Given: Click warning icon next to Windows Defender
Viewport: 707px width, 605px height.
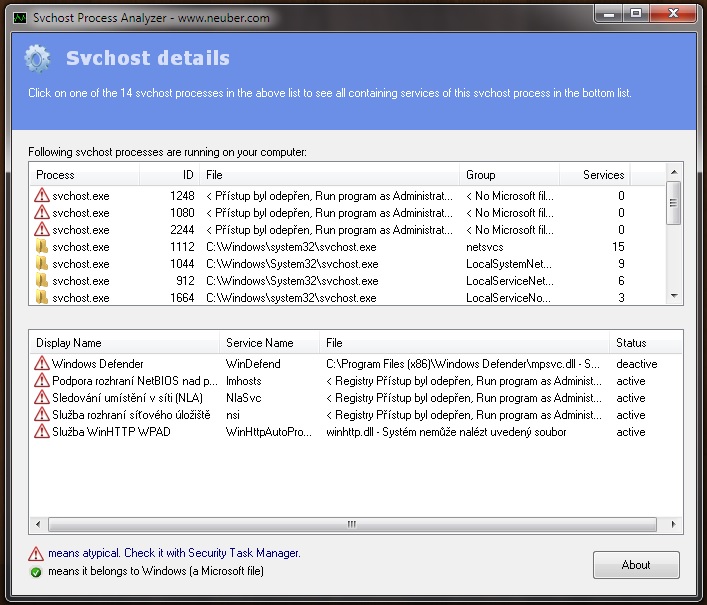Looking at the screenshot, I should [41, 364].
